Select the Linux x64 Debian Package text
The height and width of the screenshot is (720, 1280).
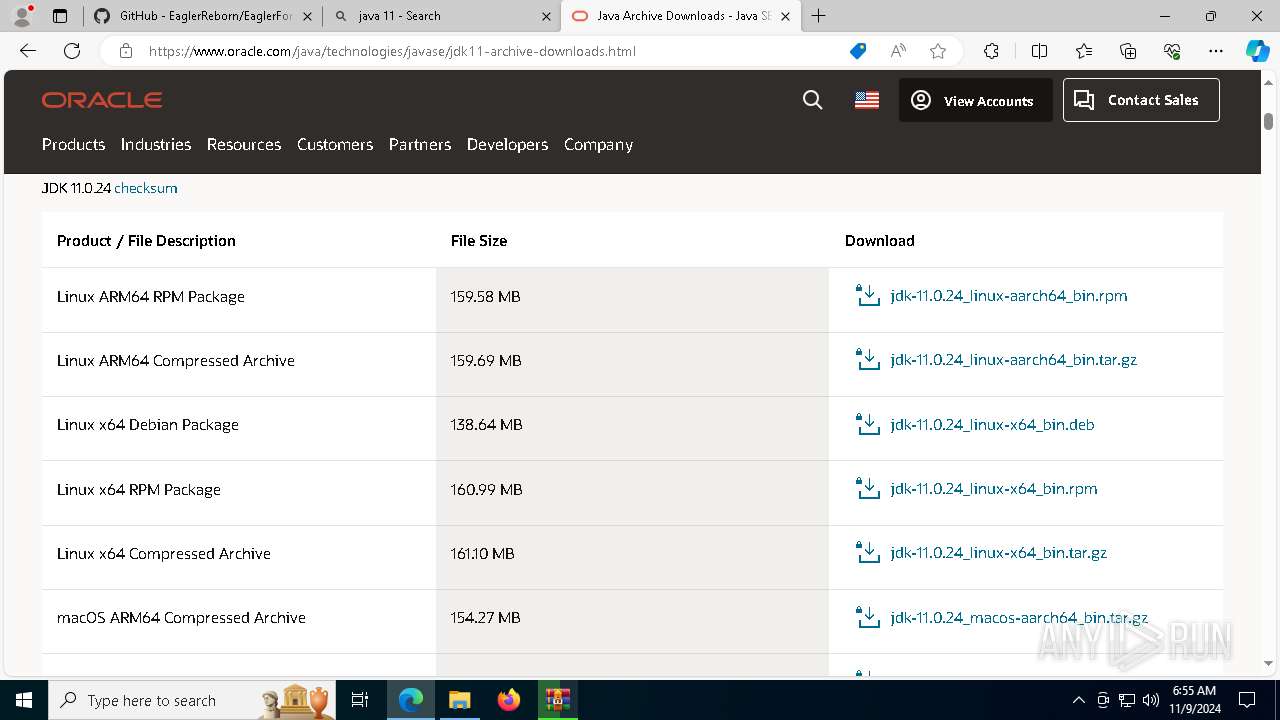(148, 425)
